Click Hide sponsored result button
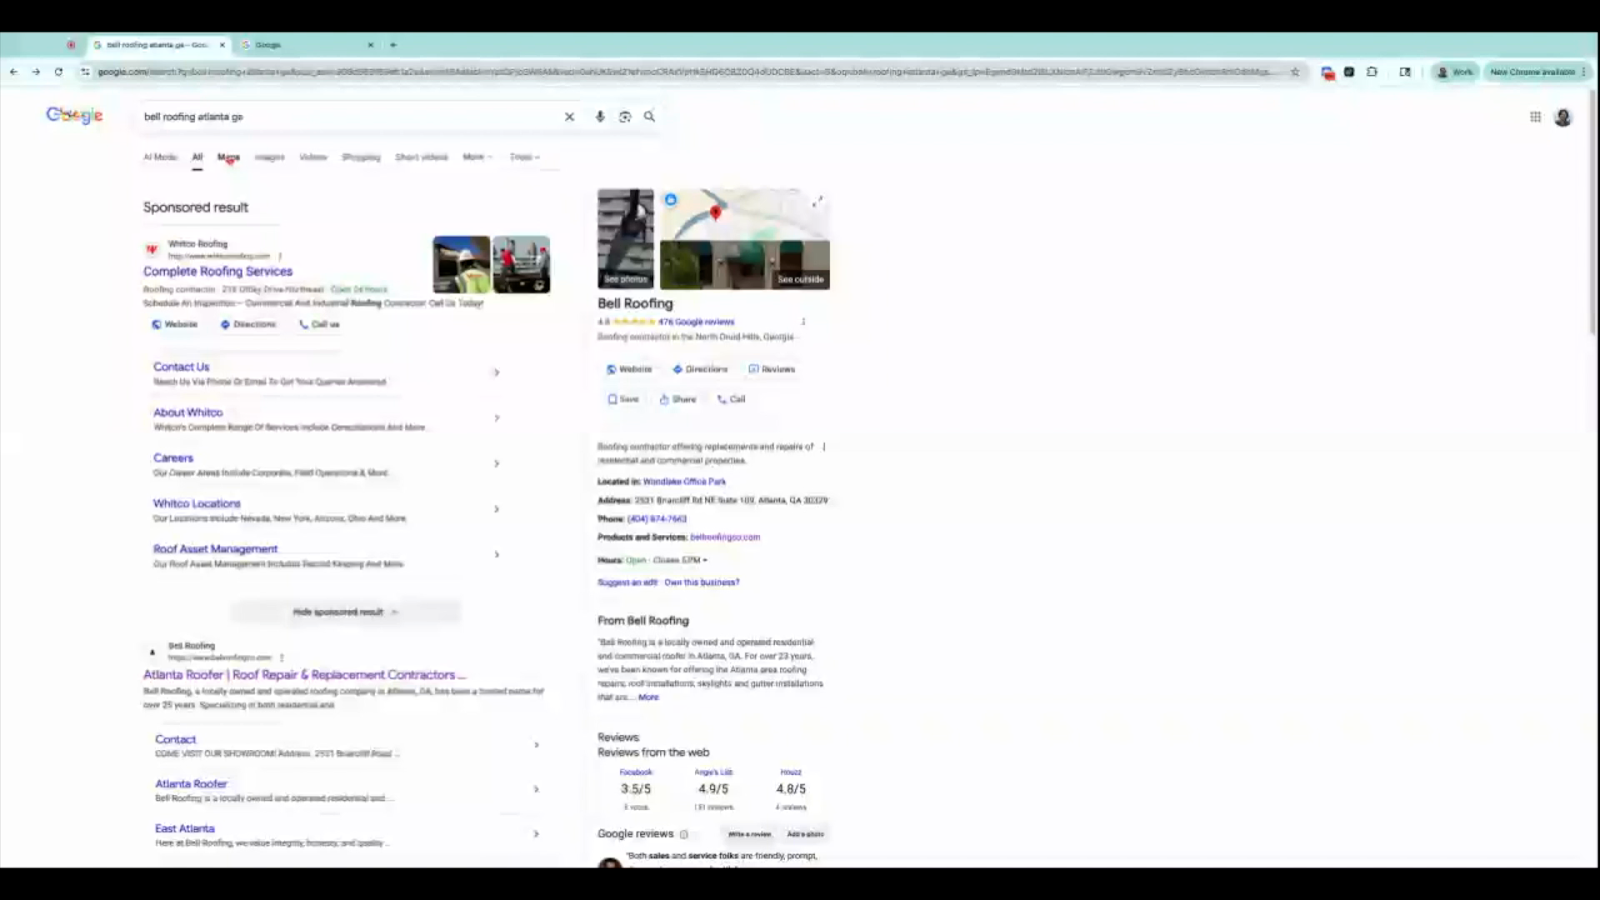 (x=345, y=611)
